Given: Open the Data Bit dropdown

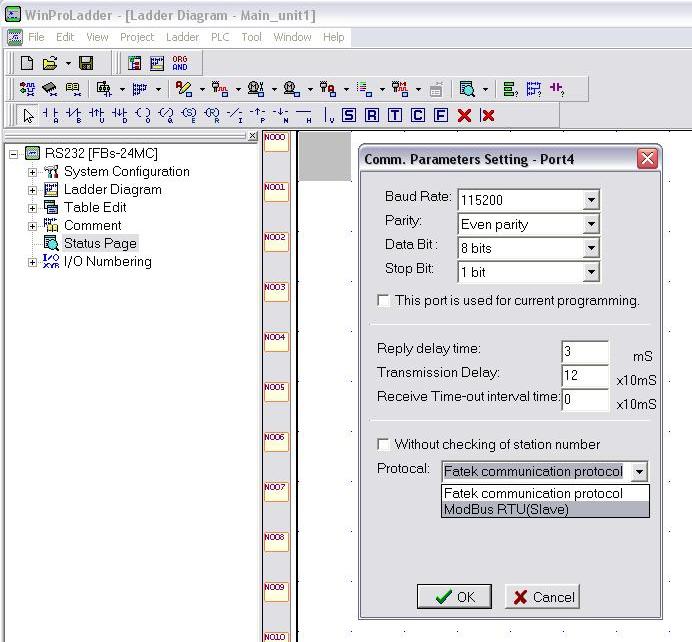Looking at the screenshot, I should coord(591,248).
